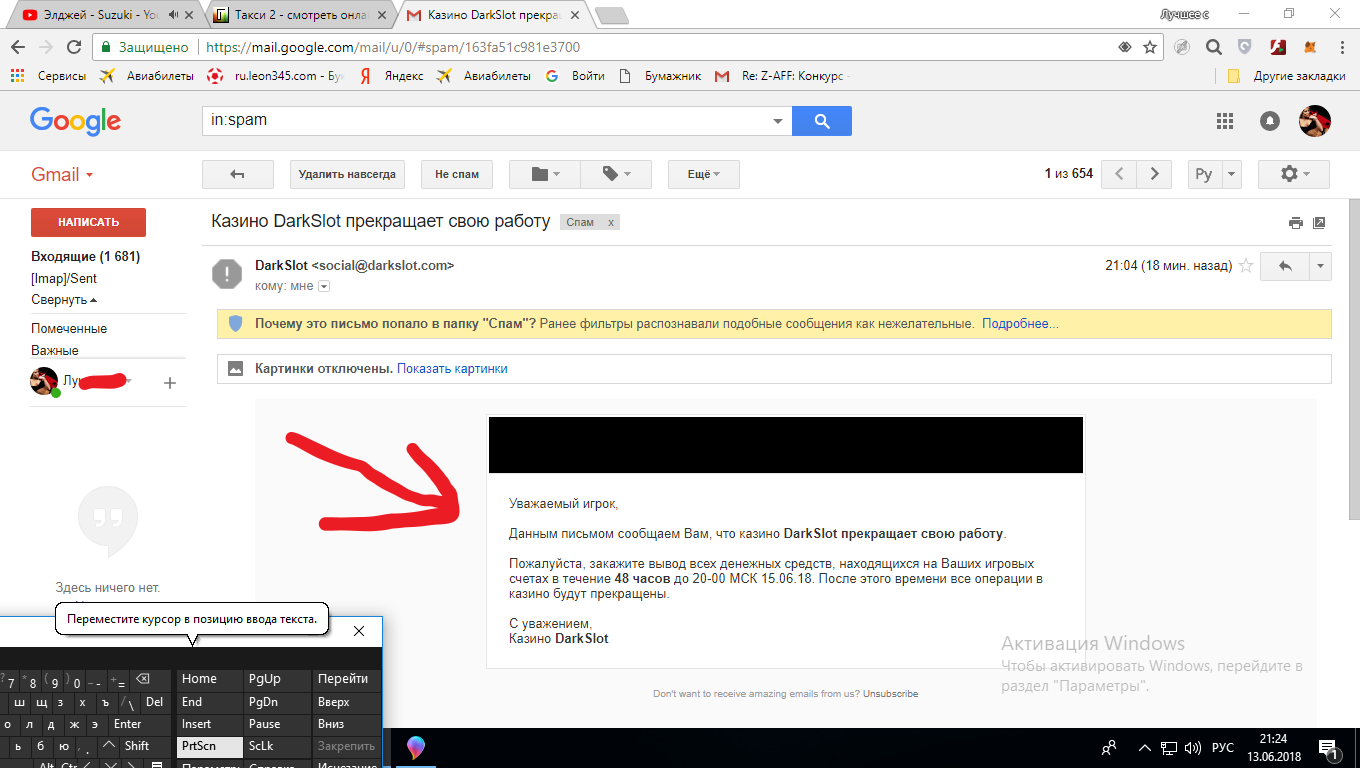
Task: Close the on-screen keyboard window
Action: pyautogui.click(x=359, y=631)
